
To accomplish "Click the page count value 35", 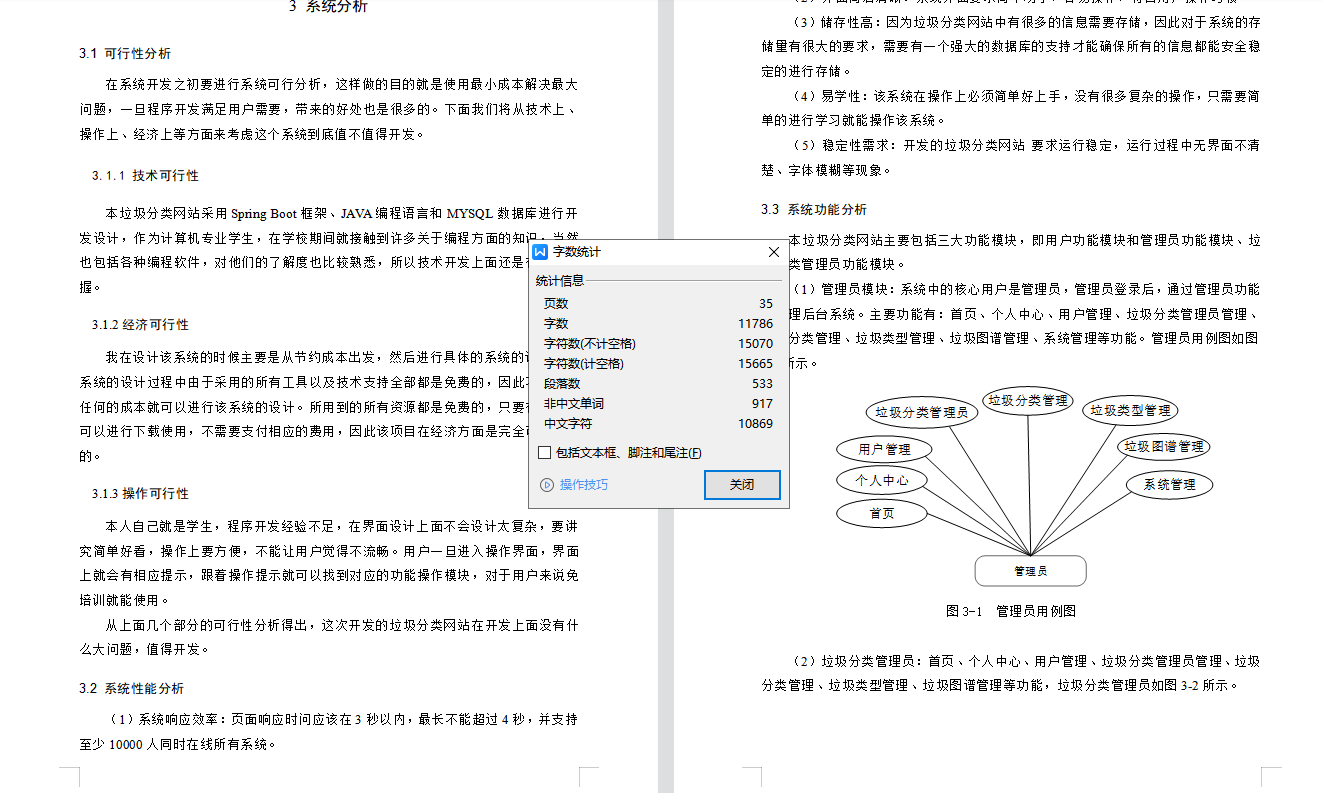I will click(766, 303).
